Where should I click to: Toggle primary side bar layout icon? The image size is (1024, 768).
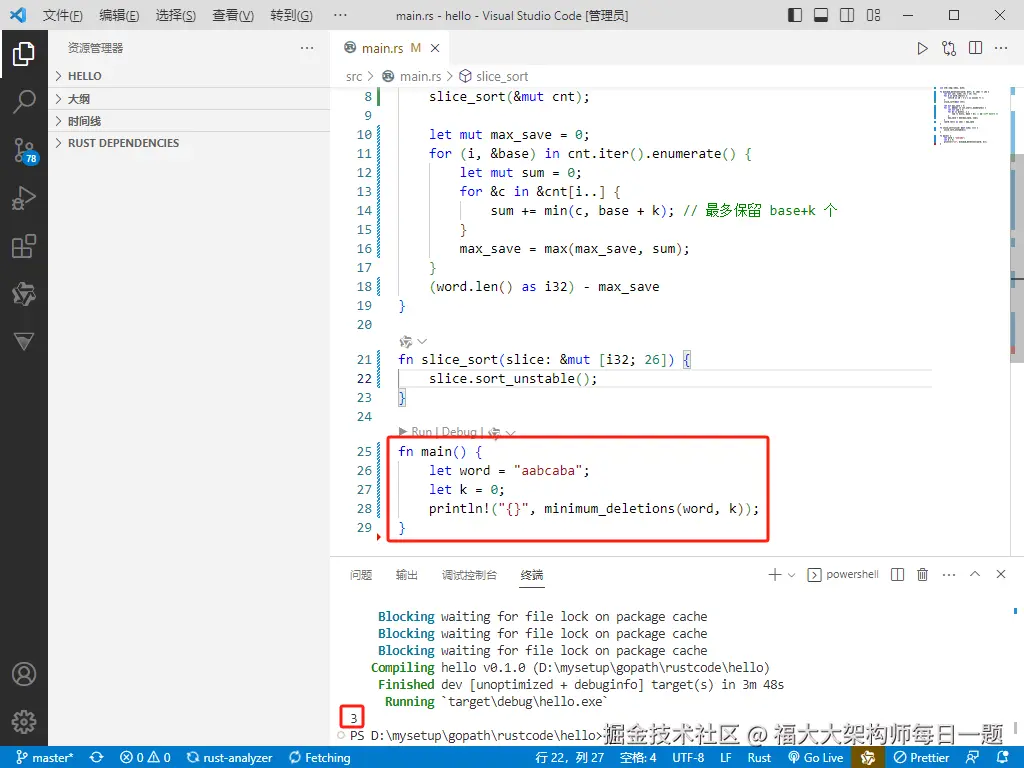[x=795, y=15]
